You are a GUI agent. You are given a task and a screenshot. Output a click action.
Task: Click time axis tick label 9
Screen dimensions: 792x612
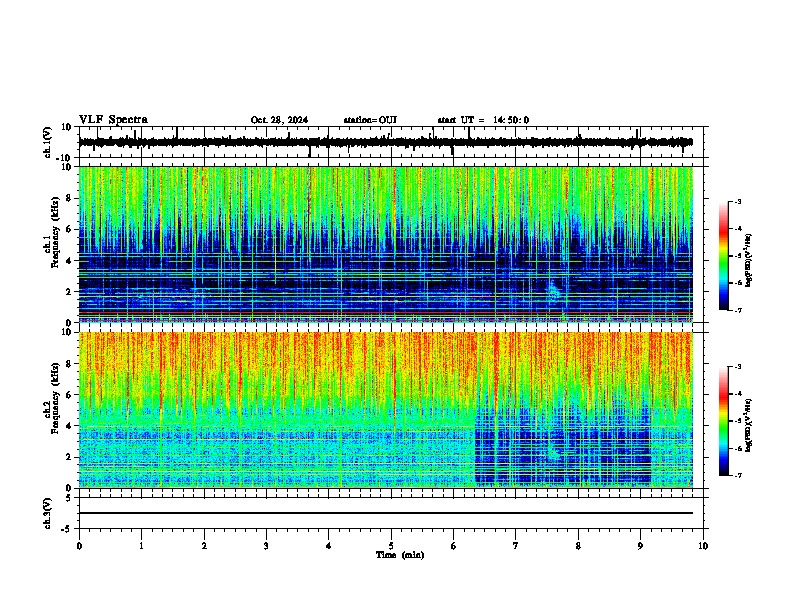click(640, 546)
